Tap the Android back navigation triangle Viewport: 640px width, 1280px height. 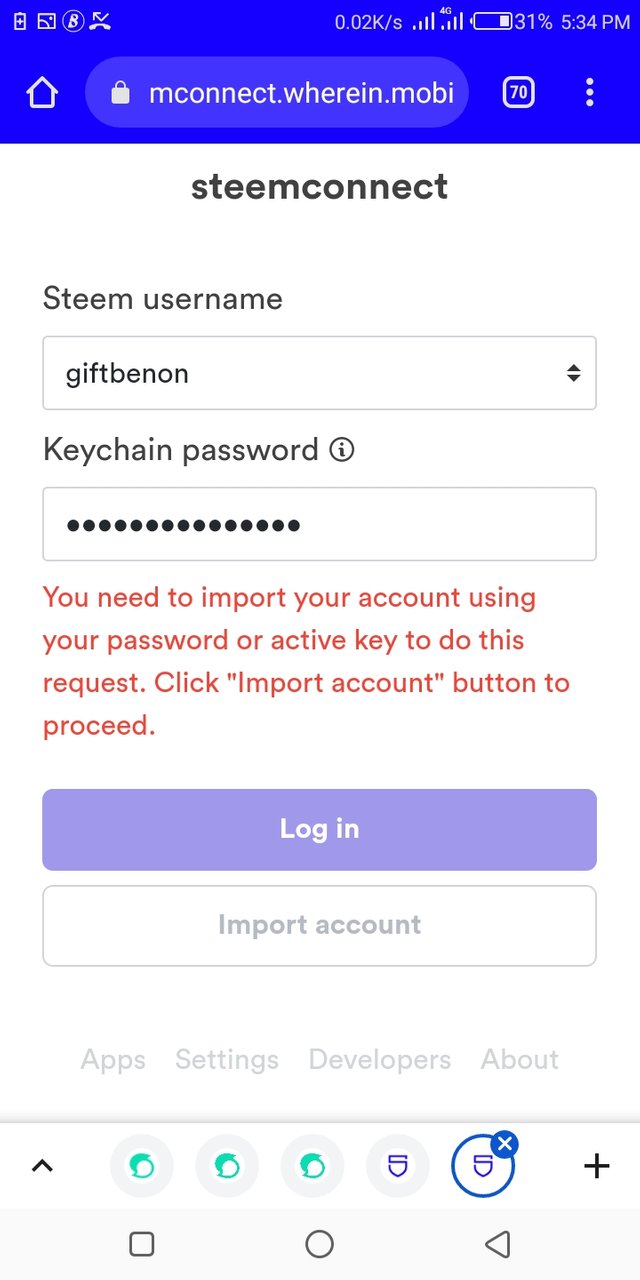coord(497,1244)
